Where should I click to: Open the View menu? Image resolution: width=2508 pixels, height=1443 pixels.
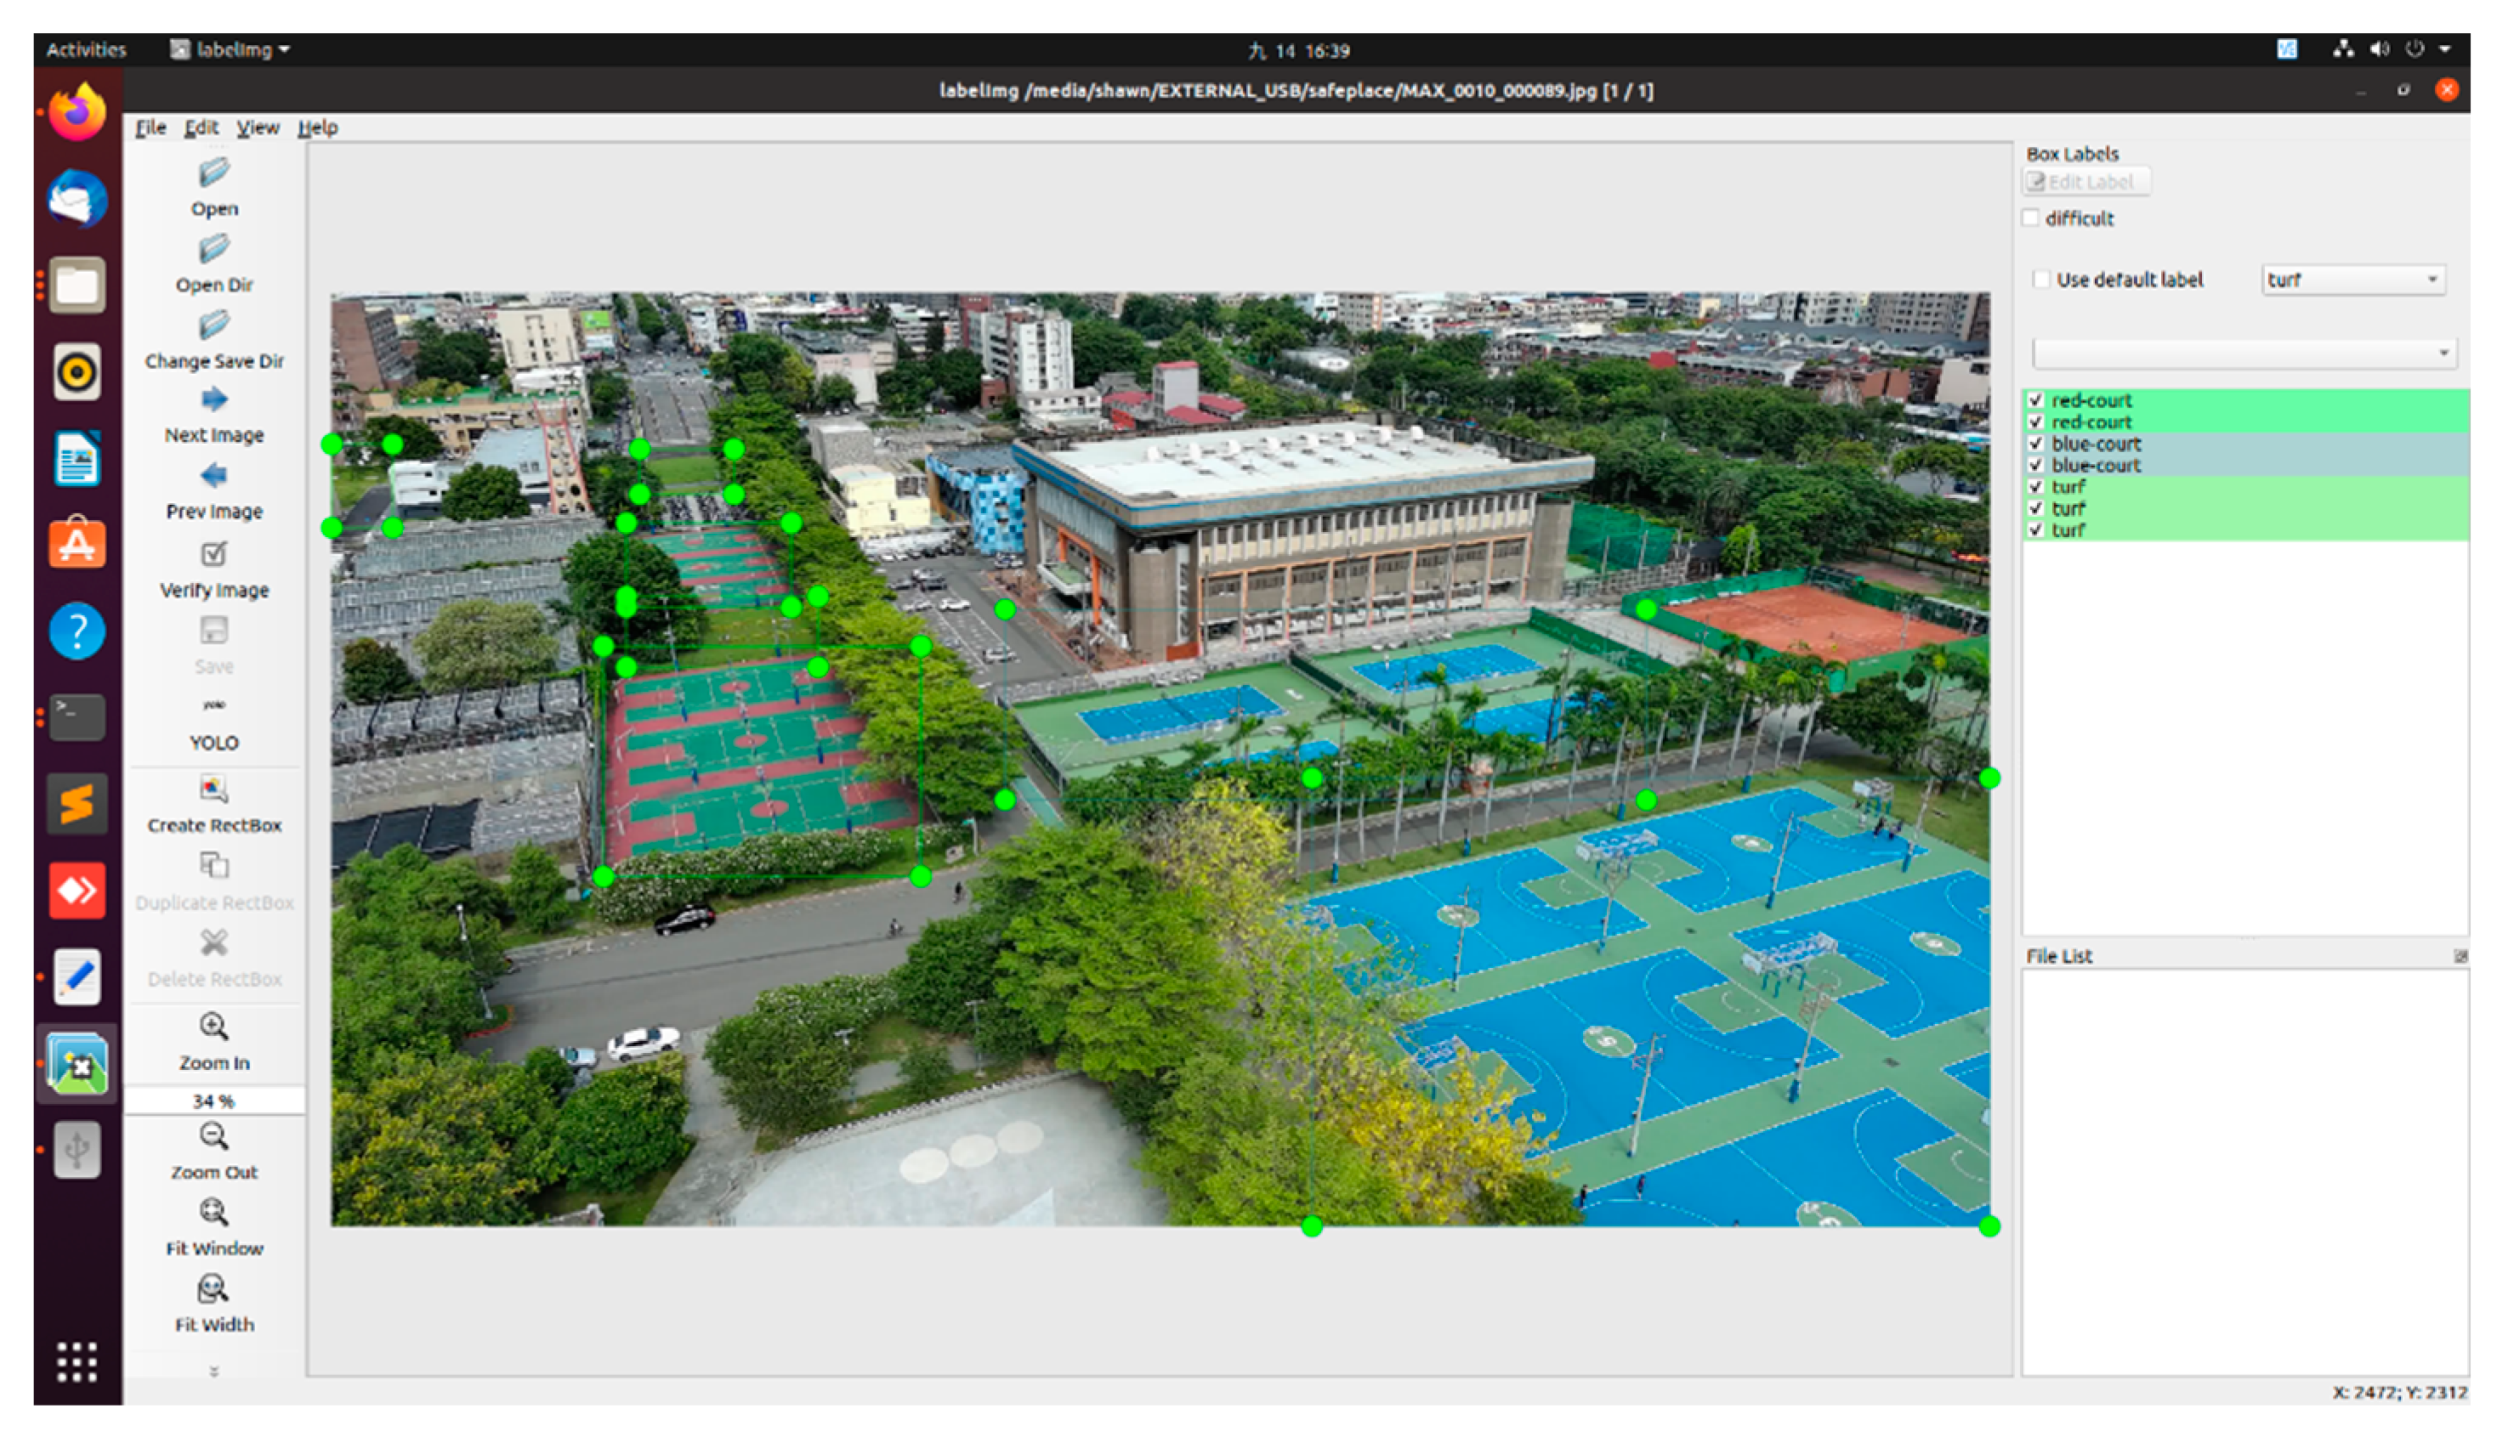point(257,128)
